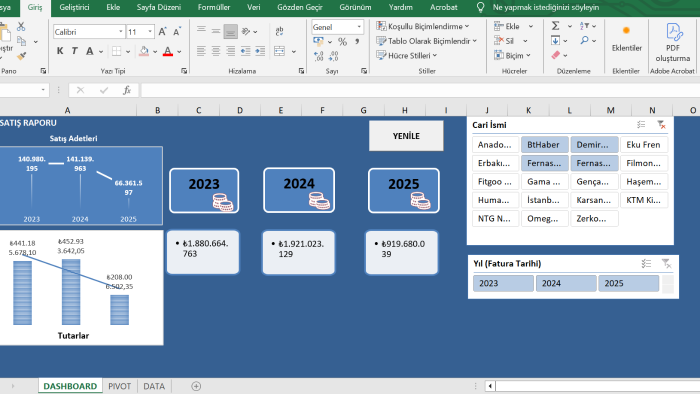This screenshot has height=394, width=700.
Task: Open Sort and Filter icon
Action: (584, 26)
